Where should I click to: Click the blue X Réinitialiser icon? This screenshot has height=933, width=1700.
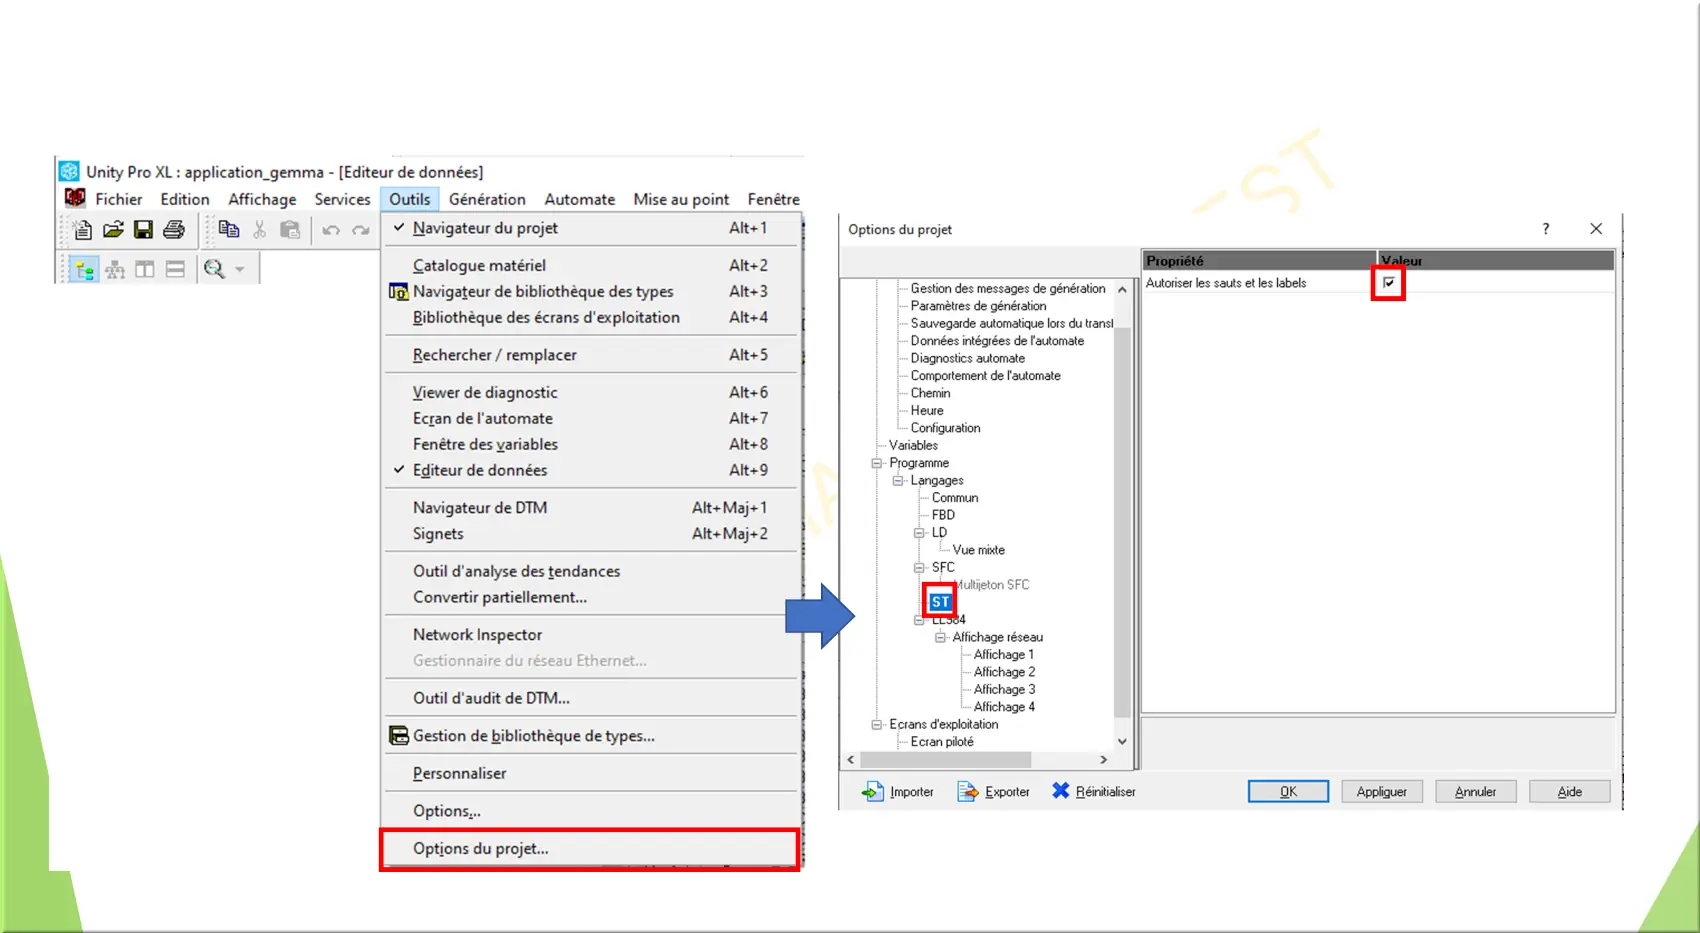click(x=1060, y=790)
